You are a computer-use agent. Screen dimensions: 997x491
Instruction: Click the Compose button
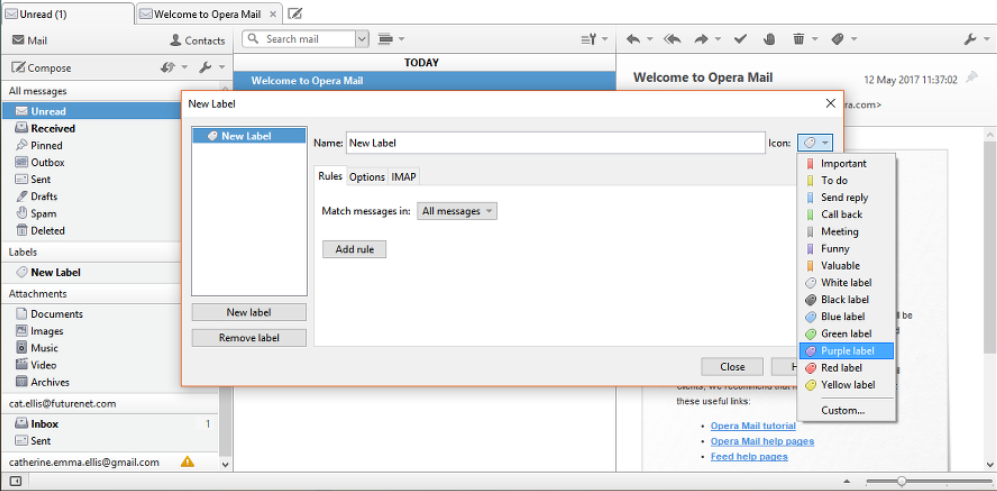41,67
